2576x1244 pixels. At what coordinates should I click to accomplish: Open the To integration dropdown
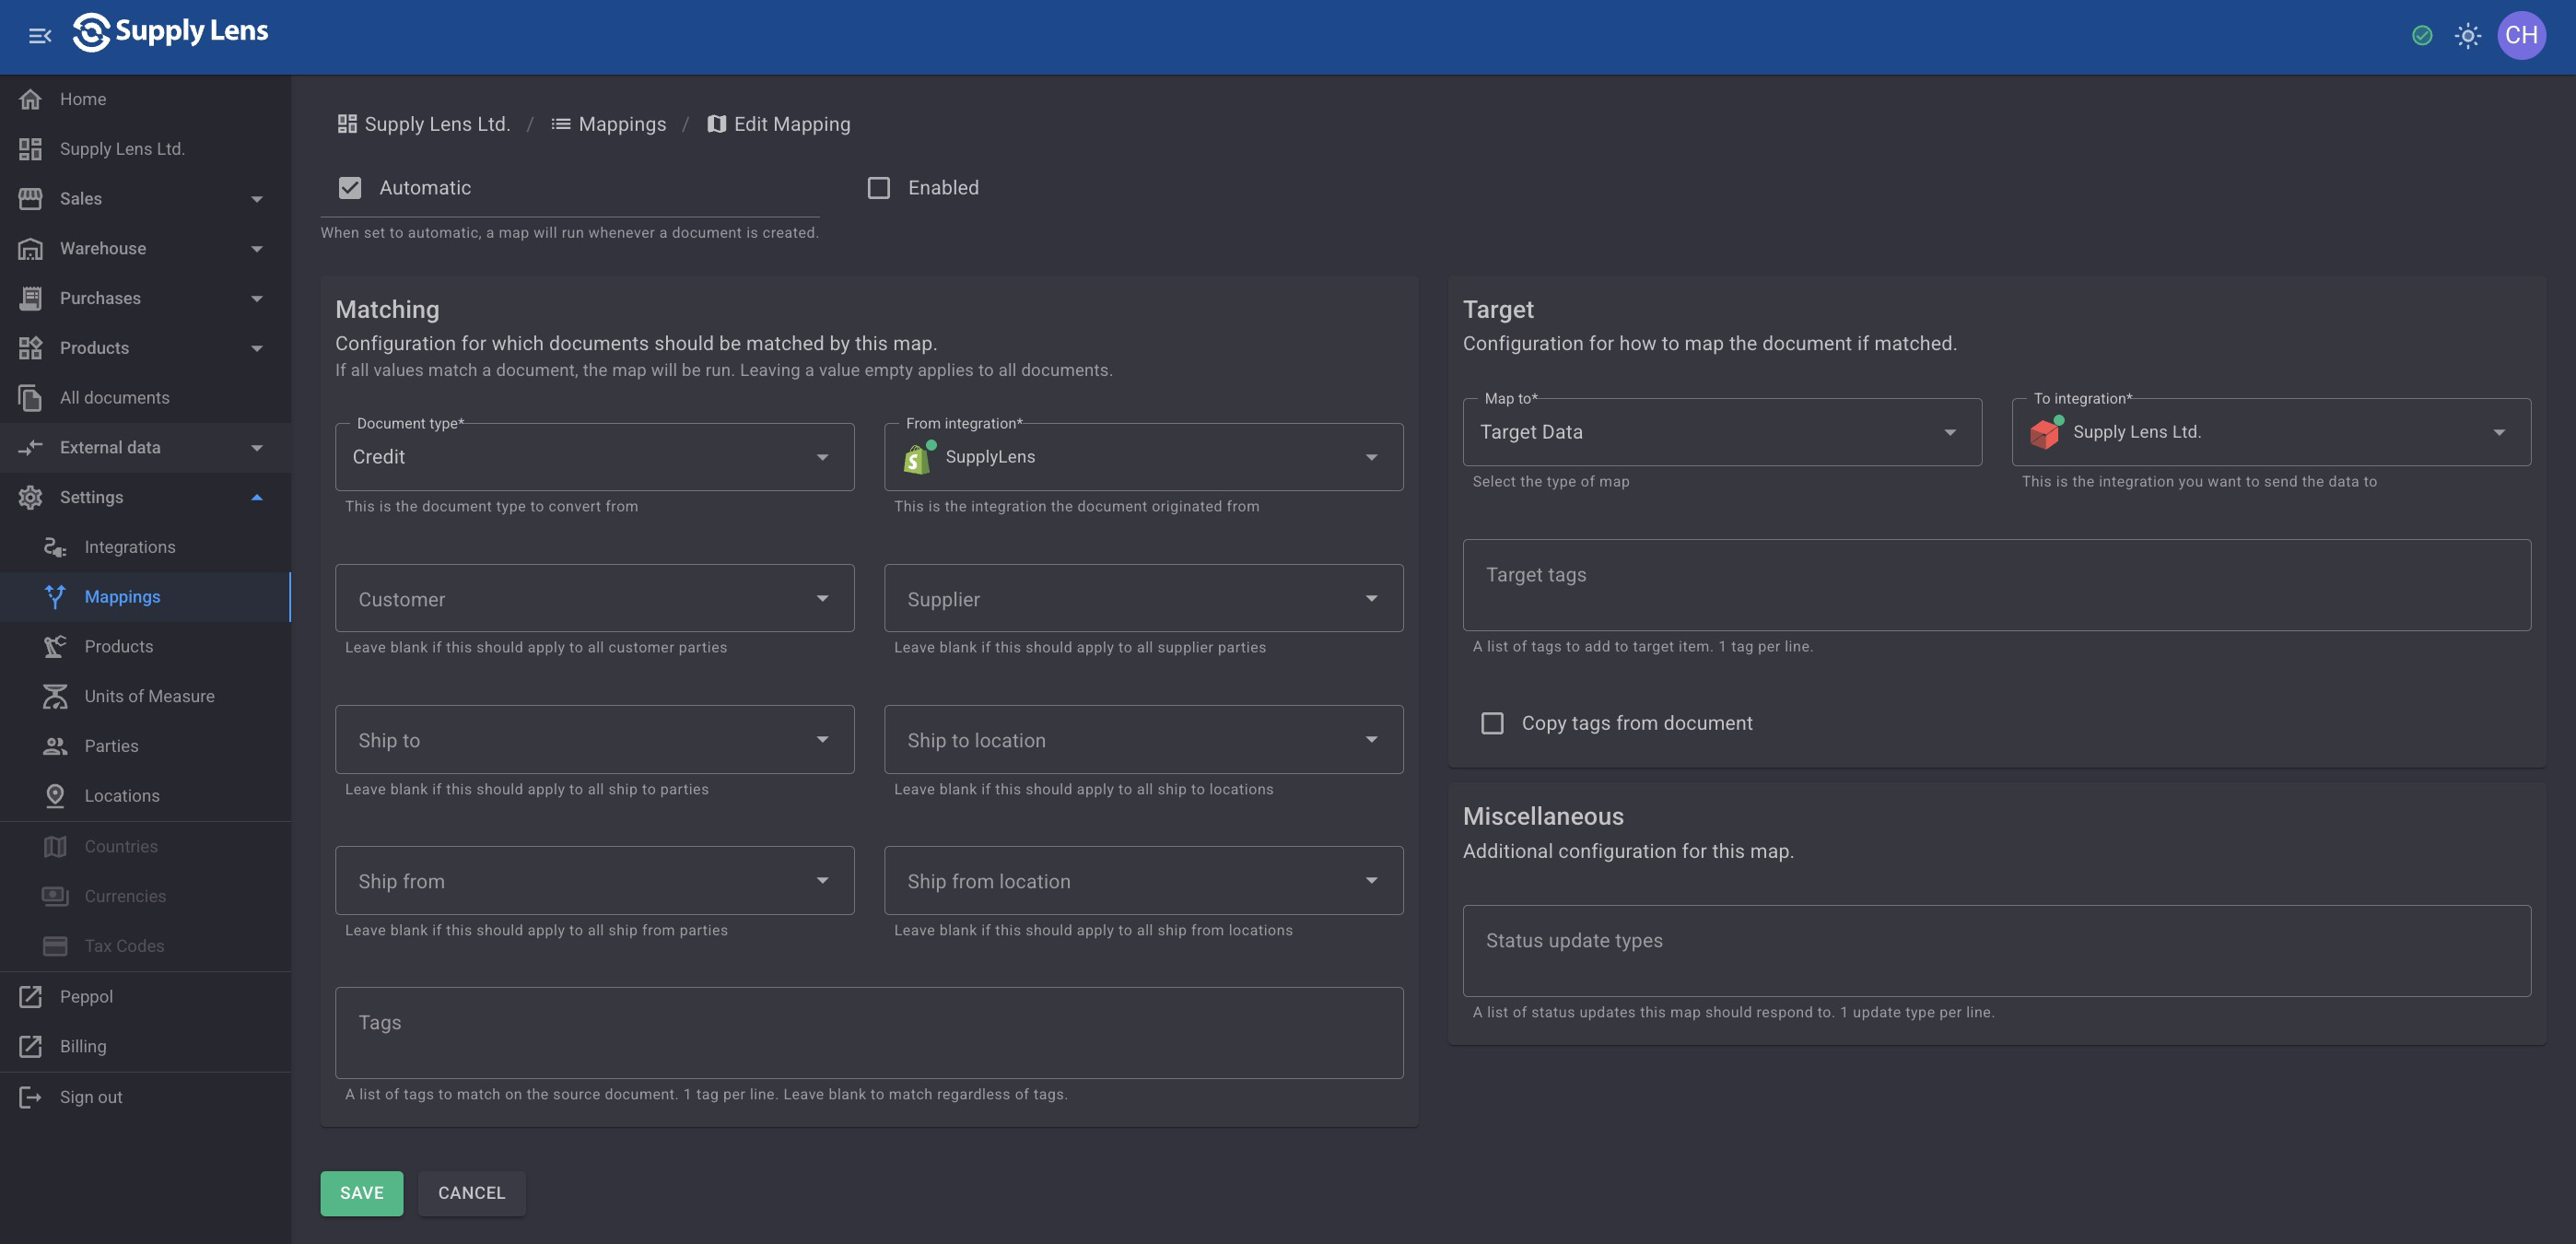2271,432
